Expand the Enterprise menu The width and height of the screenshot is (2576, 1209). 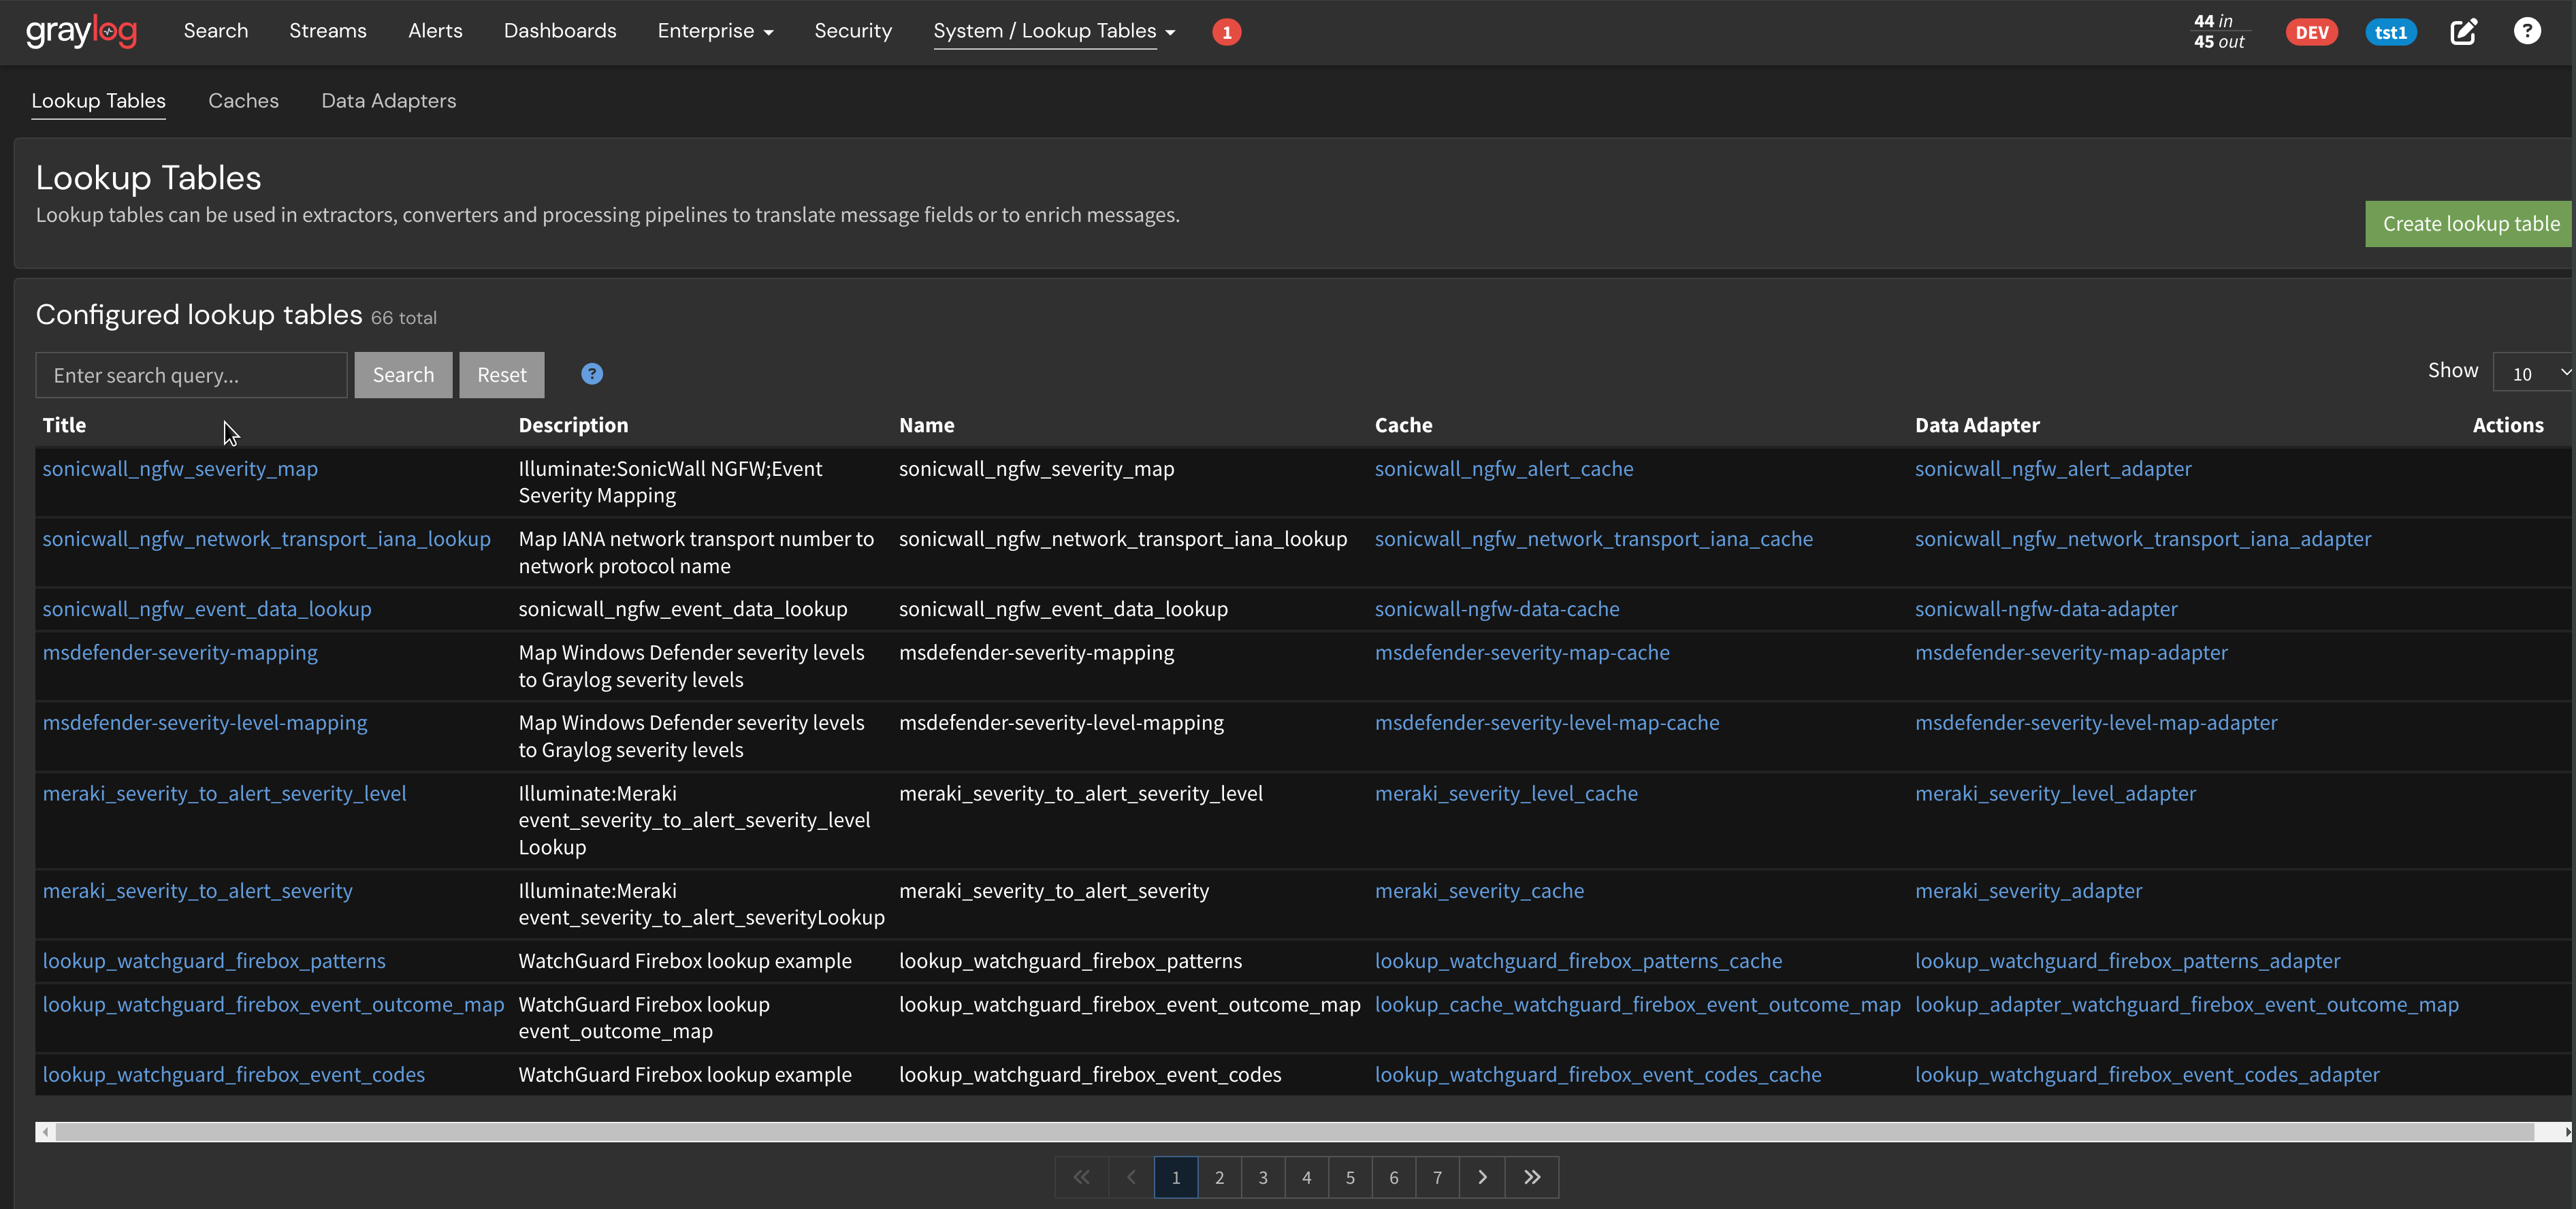pos(715,31)
